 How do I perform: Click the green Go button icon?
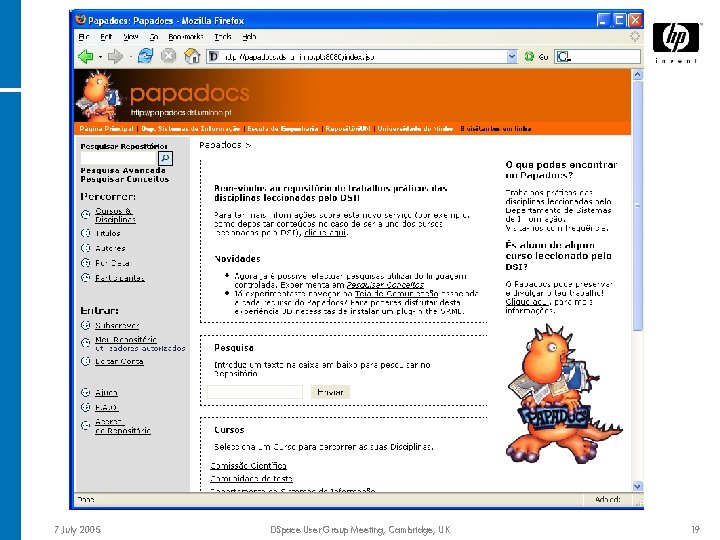[x=529, y=56]
